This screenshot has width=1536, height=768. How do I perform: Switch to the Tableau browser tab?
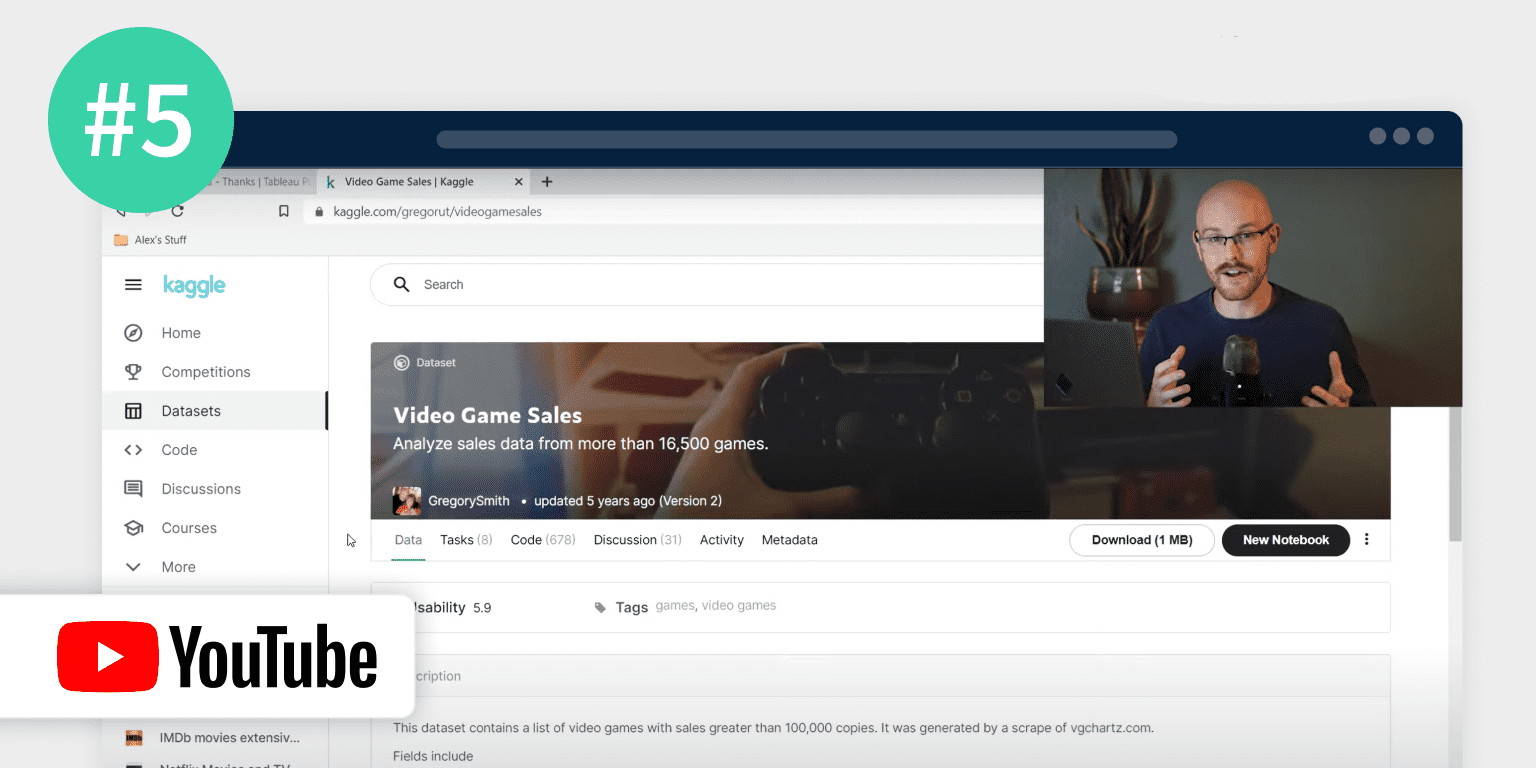click(x=260, y=182)
